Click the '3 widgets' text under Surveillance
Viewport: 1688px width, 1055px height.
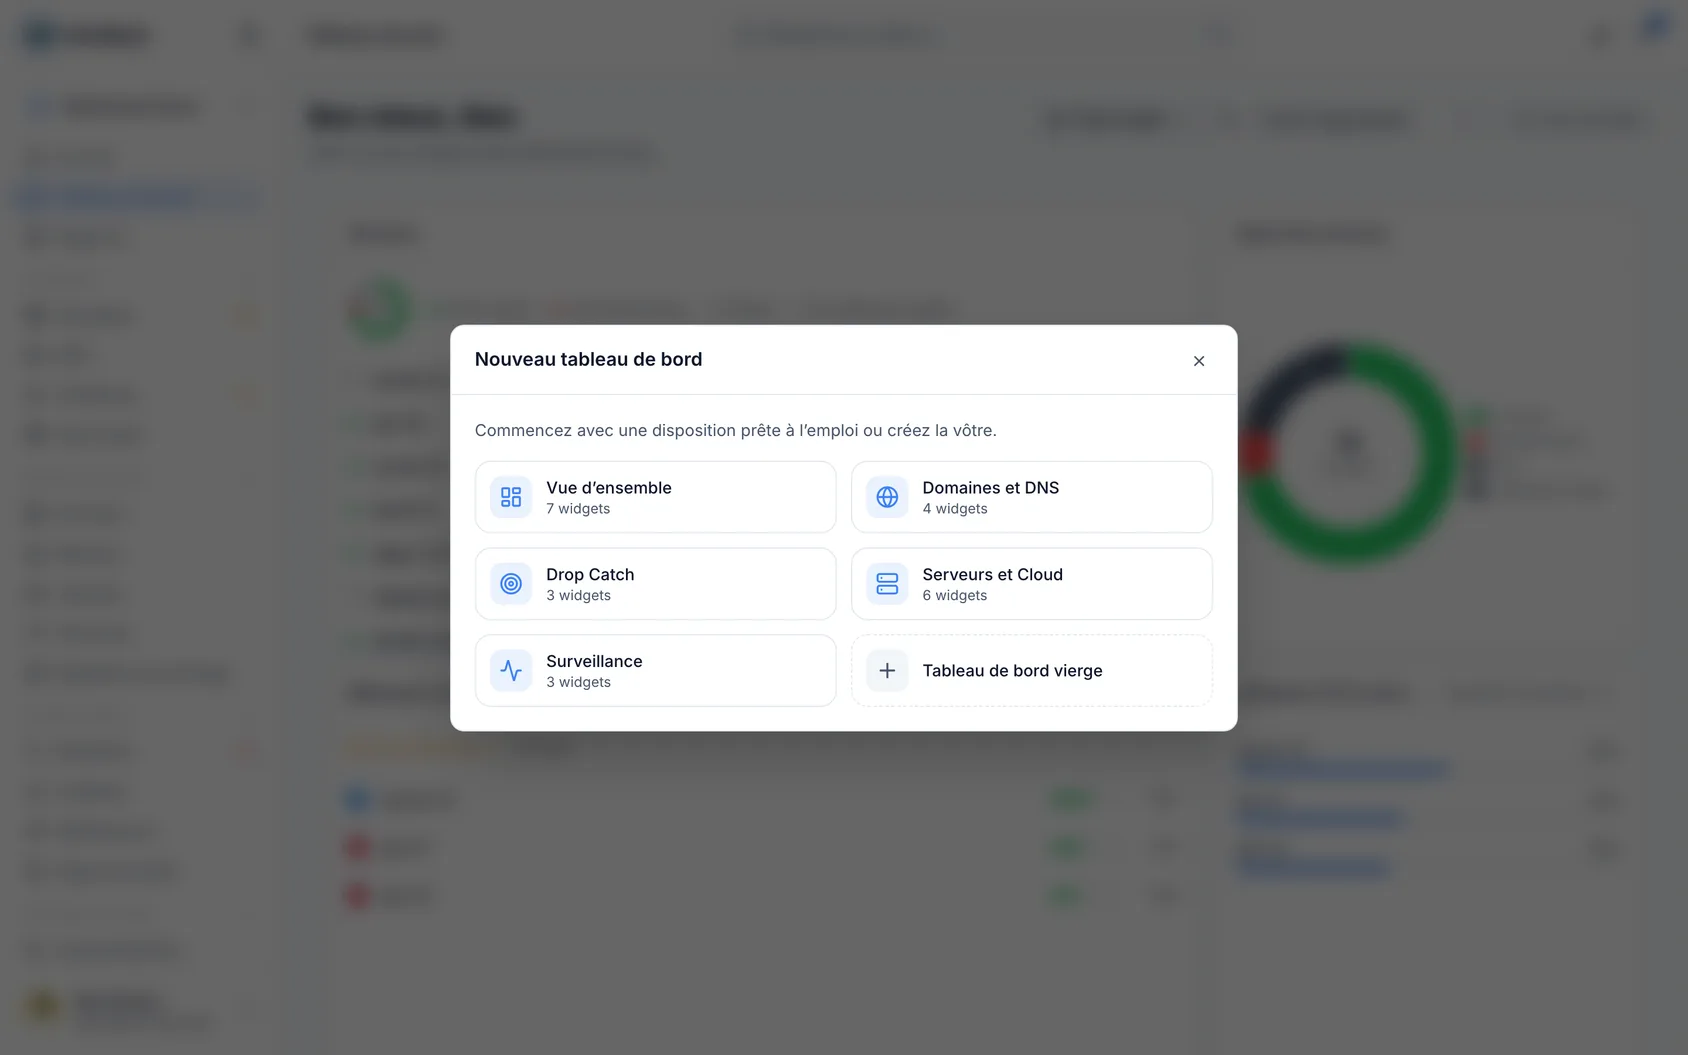coord(578,683)
